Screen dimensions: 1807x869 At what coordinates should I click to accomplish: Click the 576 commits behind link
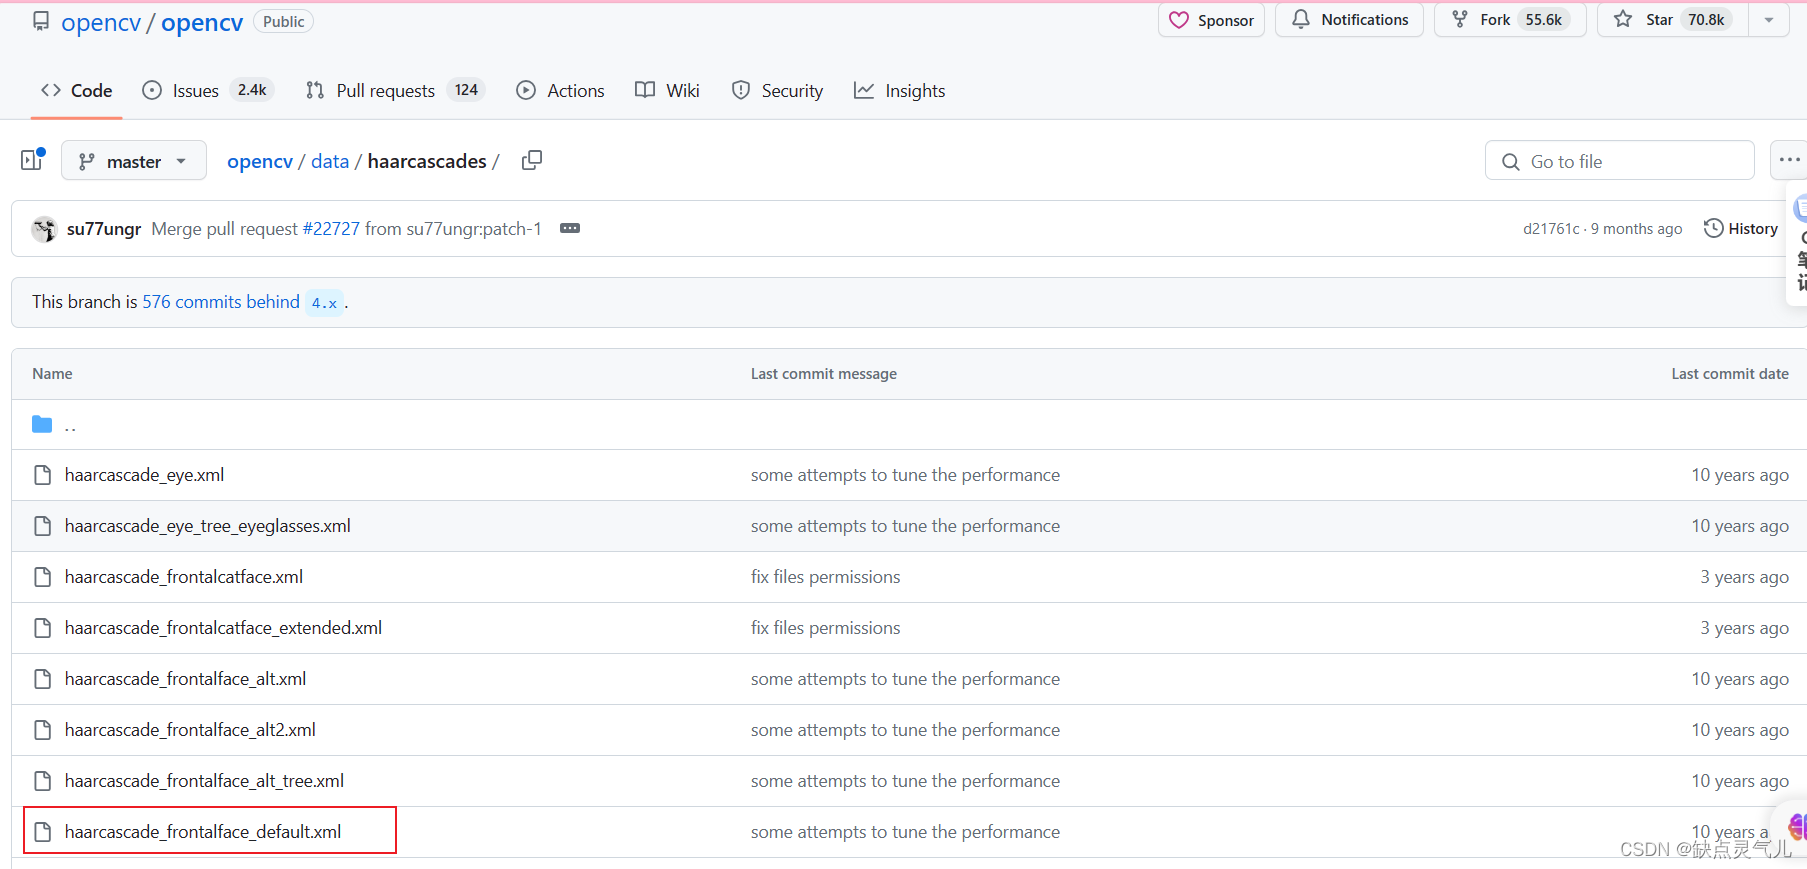(x=221, y=302)
